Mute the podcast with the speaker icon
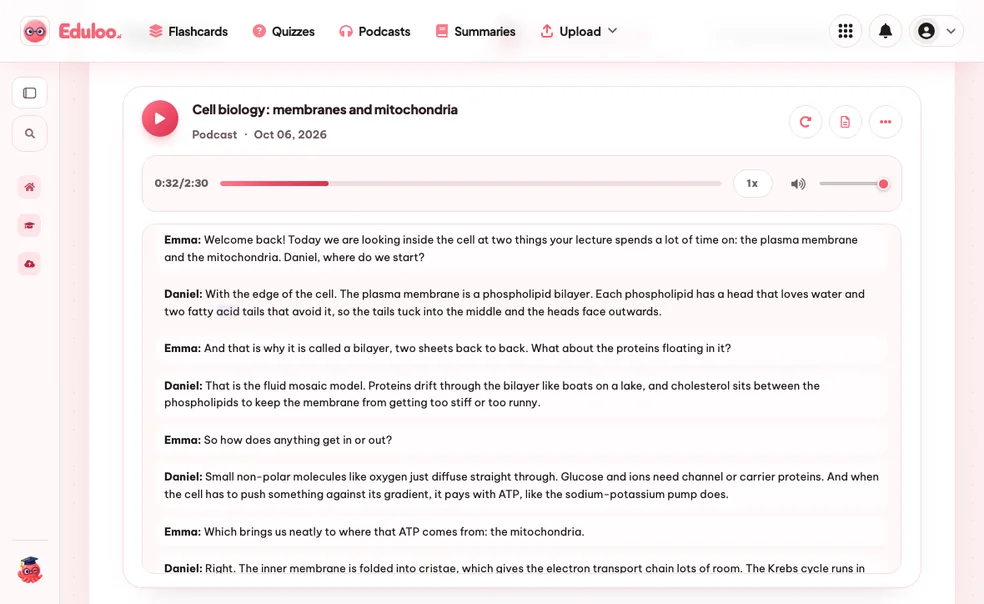This screenshot has height=604, width=984. [x=798, y=184]
